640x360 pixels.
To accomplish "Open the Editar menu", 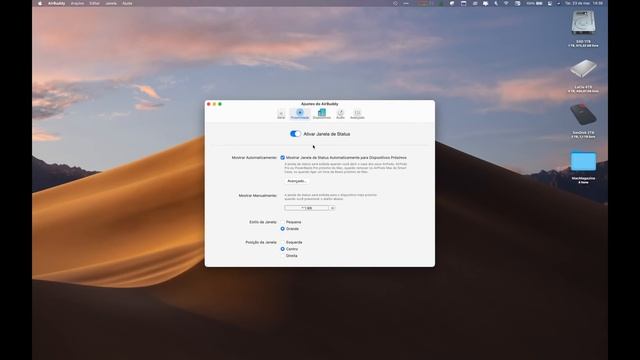I will click(94, 3).
